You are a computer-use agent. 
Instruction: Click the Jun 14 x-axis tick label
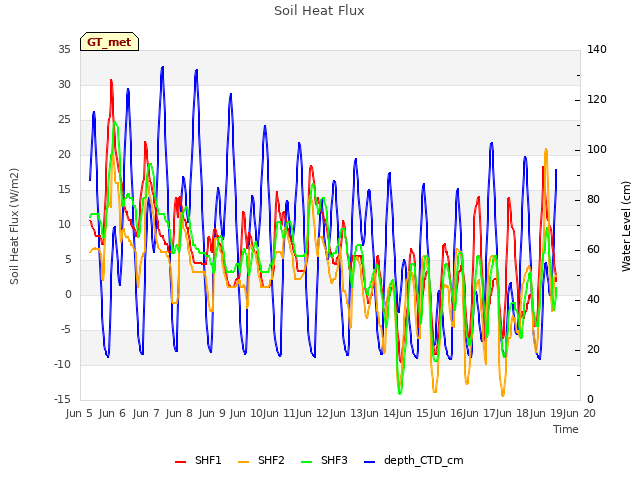pos(380,413)
